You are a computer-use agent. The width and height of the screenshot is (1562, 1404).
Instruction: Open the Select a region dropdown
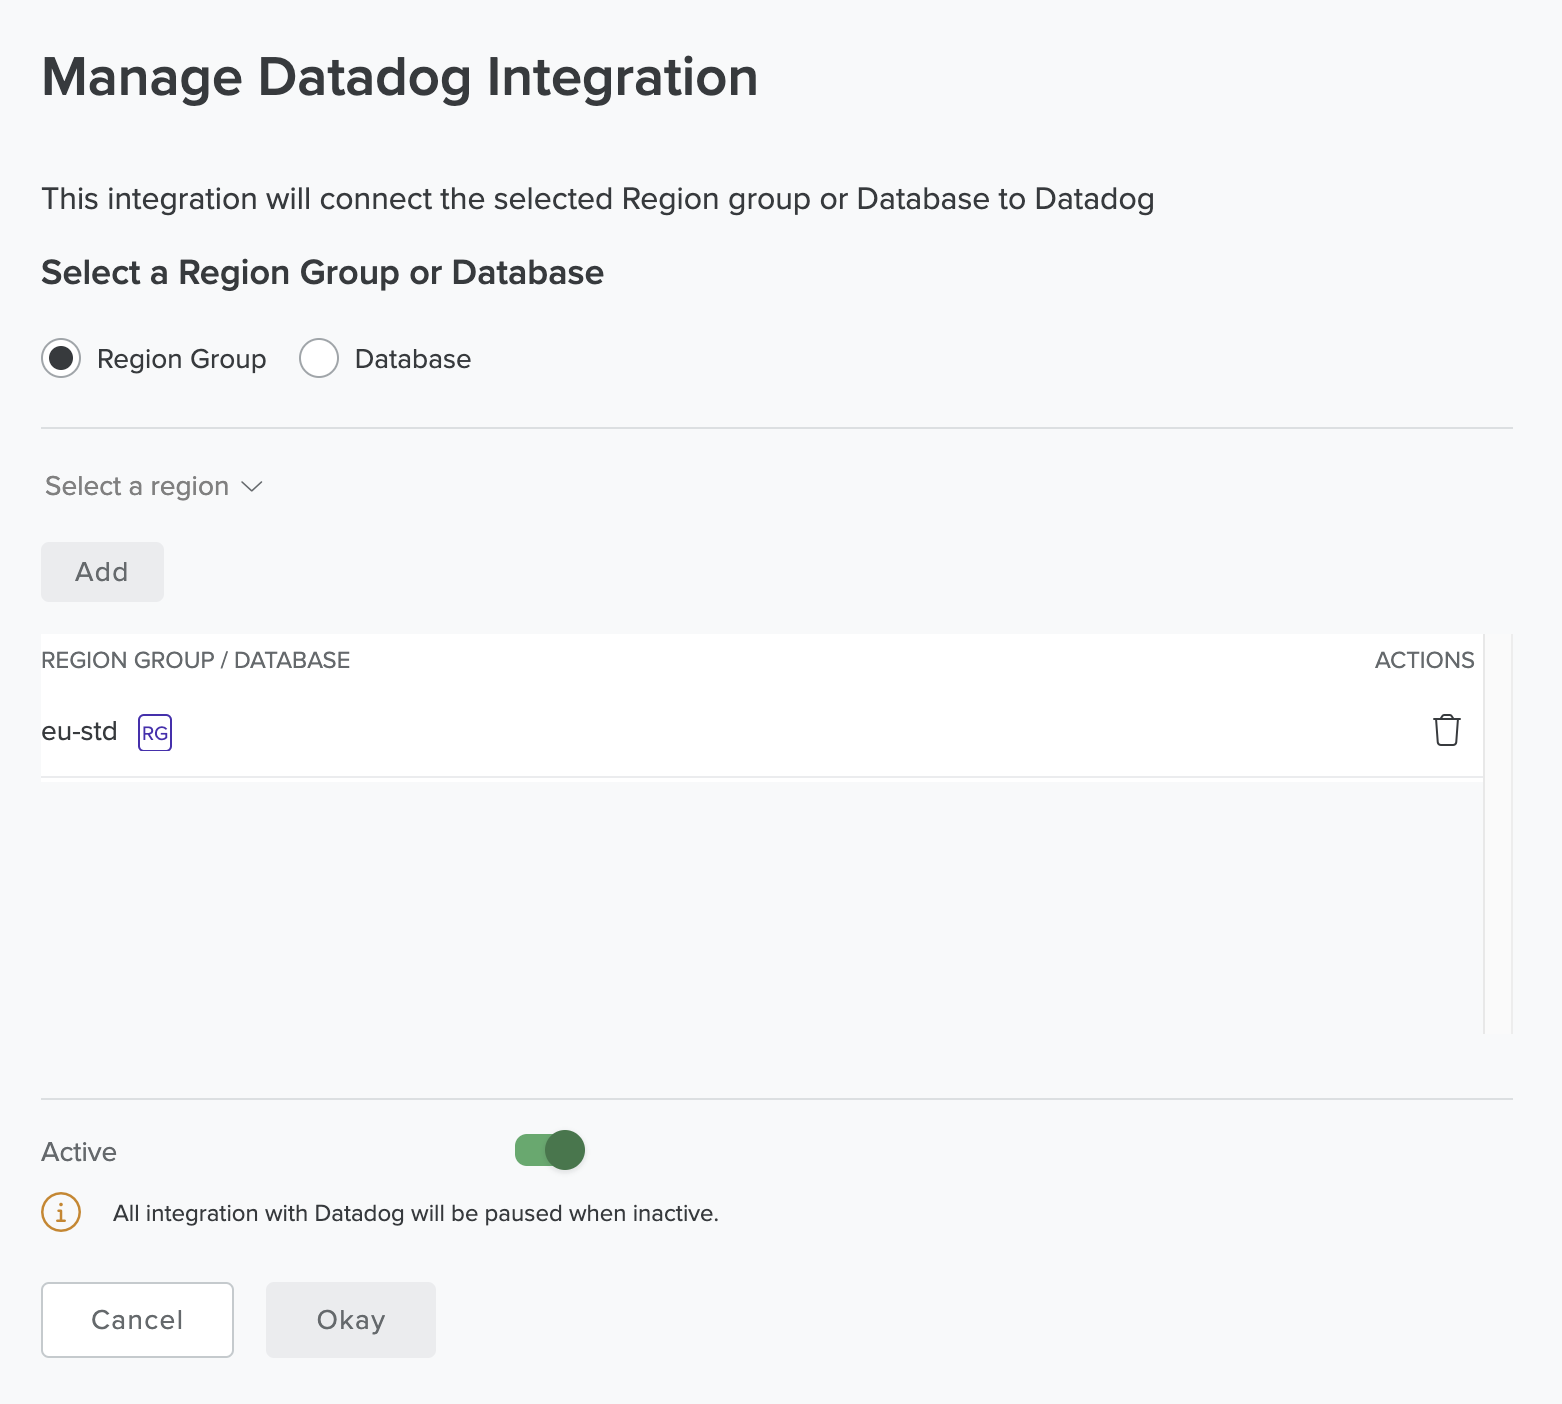point(154,486)
